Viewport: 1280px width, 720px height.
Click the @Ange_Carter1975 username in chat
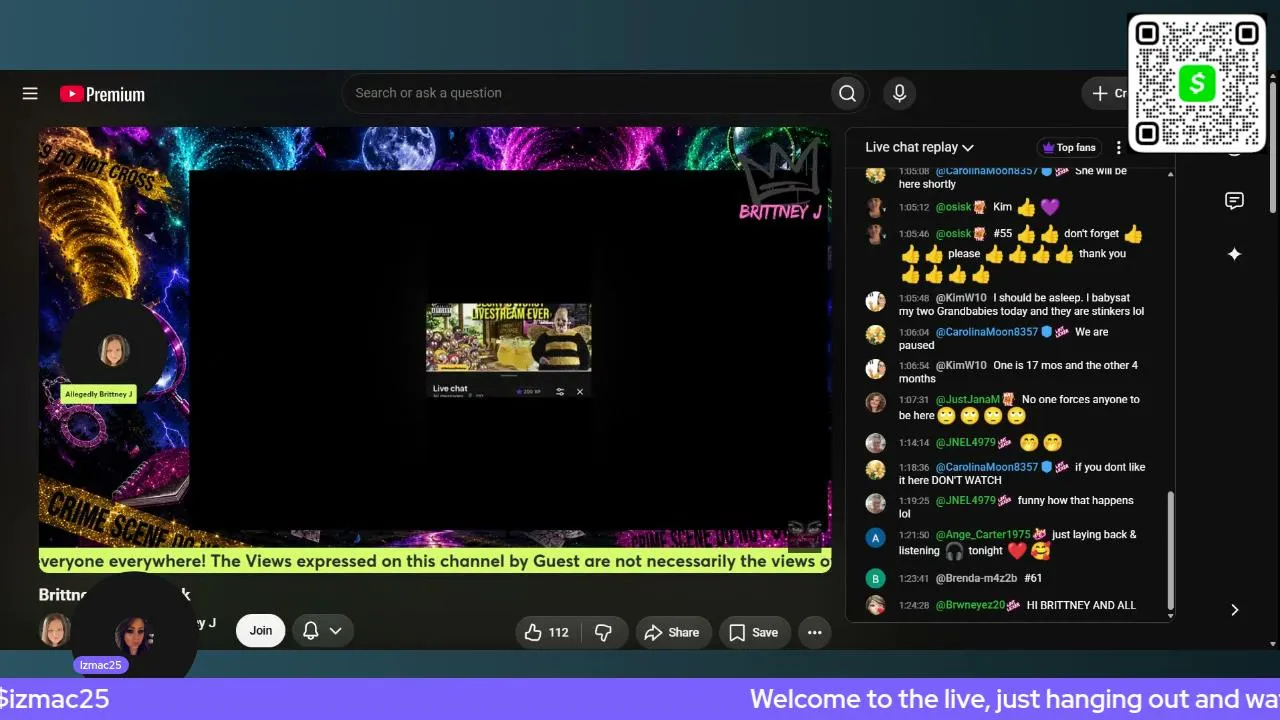983,534
